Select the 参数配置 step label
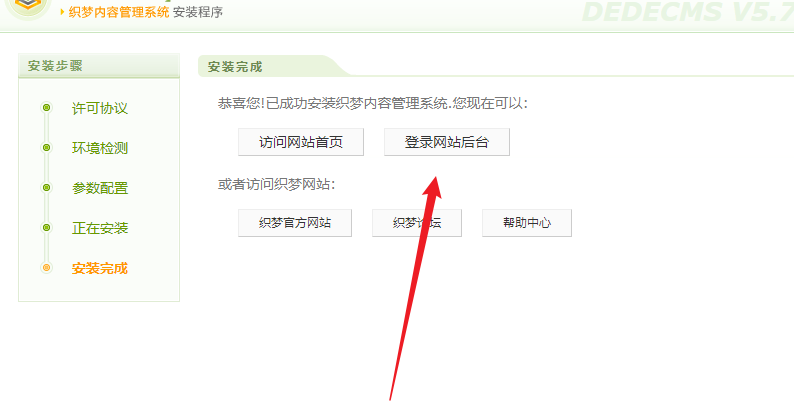794x409 pixels. click(x=100, y=188)
